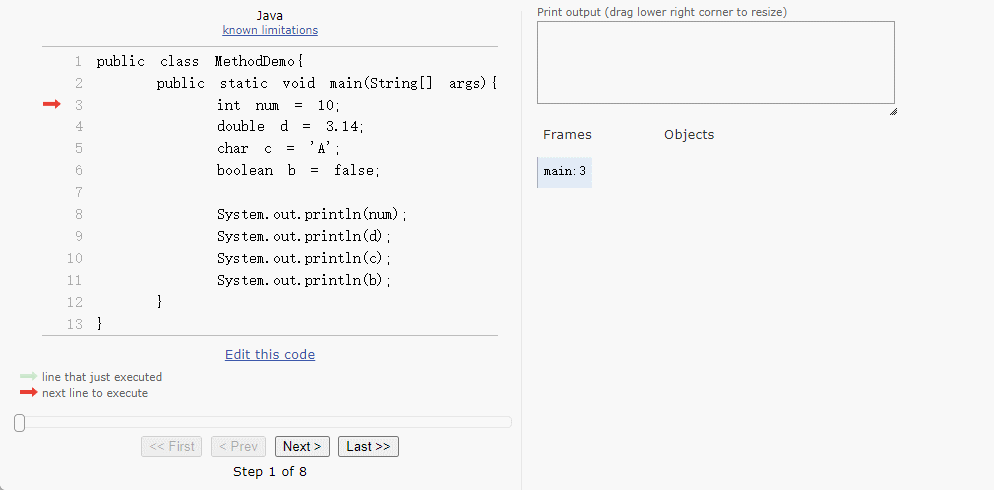The height and width of the screenshot is (490, 994).
Task: Click the 'boolean b = false' code line
Action: point(298,170)
